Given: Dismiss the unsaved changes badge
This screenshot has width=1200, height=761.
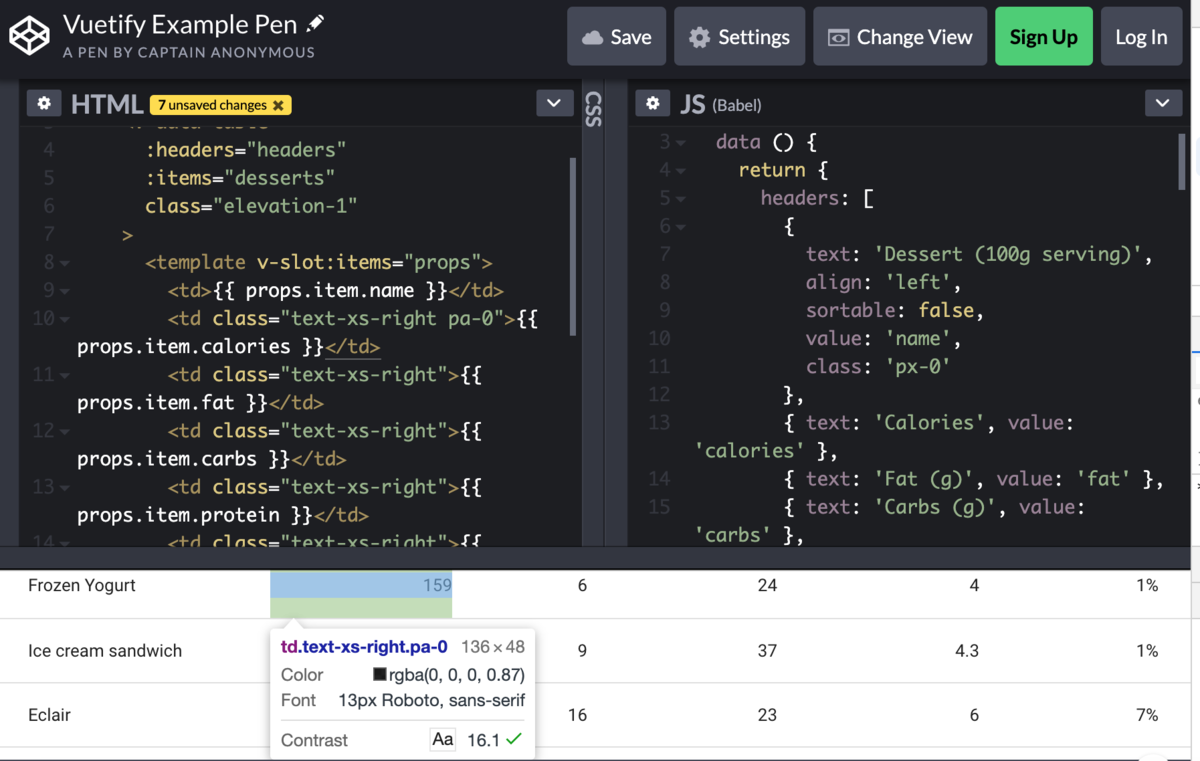Looking at the screenshot, I should pyautogui.click(x=278, y=105).
